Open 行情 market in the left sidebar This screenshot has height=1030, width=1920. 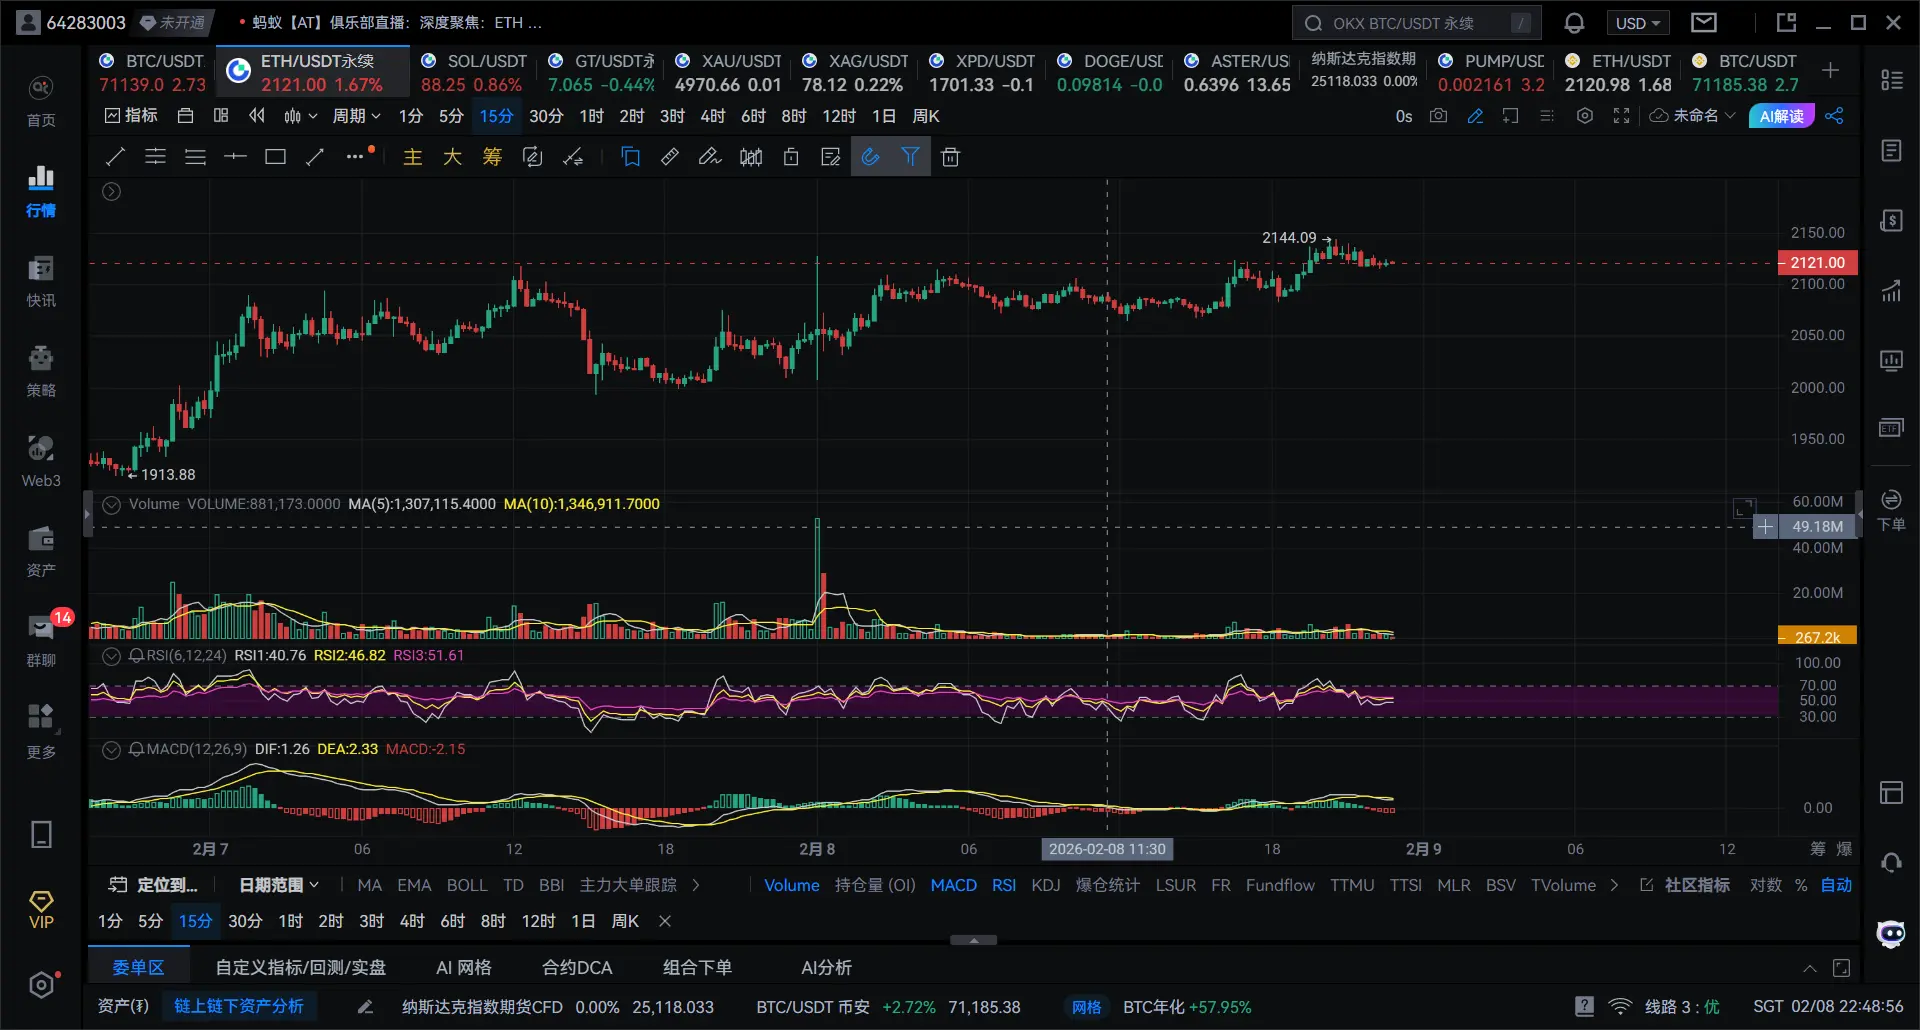(41, 191)
